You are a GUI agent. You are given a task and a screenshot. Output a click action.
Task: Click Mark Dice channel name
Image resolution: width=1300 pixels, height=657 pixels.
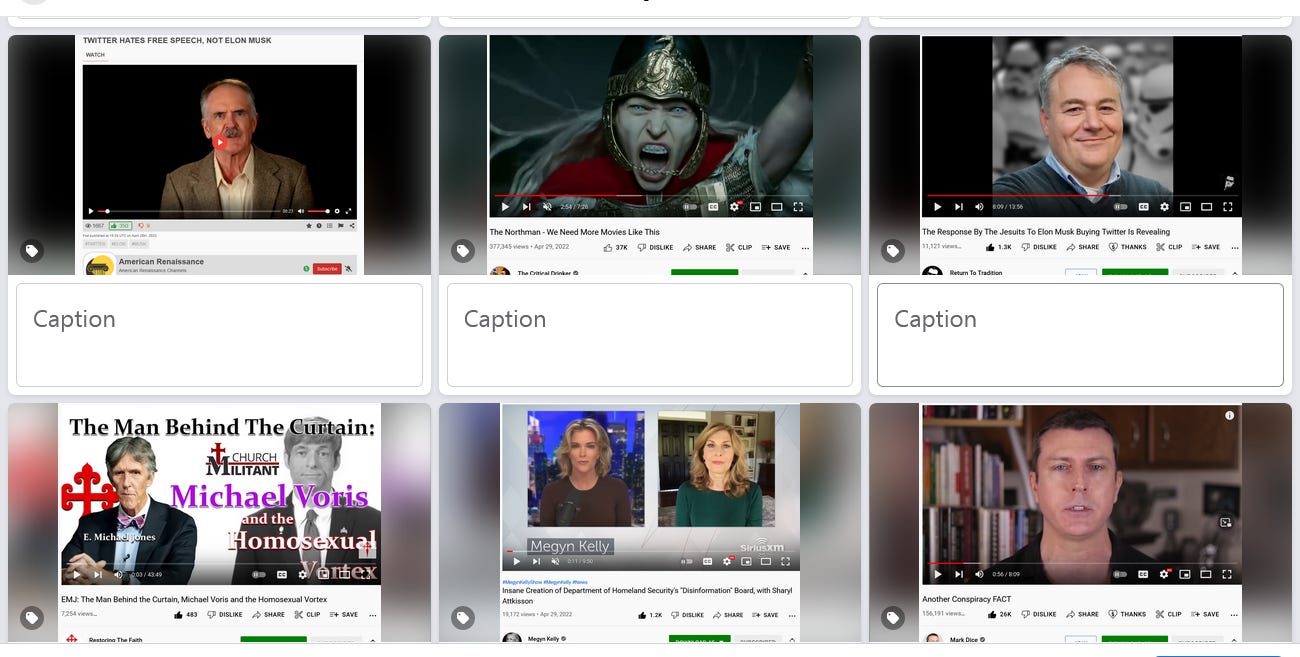(964, 640)
